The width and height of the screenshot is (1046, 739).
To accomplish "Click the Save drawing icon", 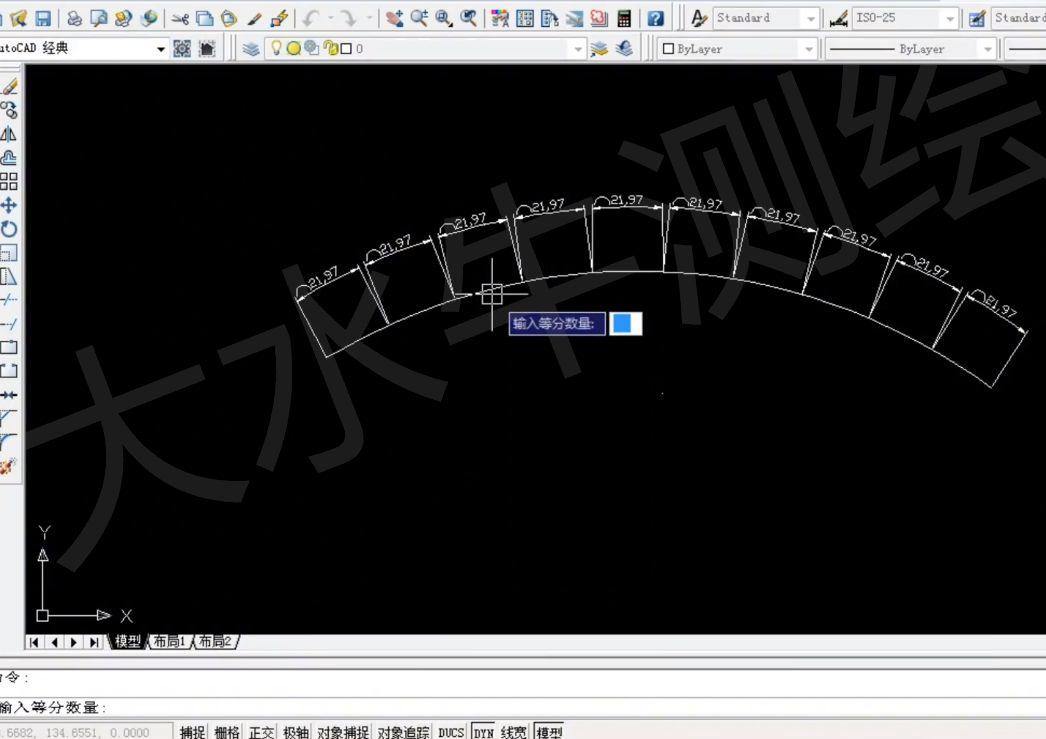I will click(x=43, y=19).
